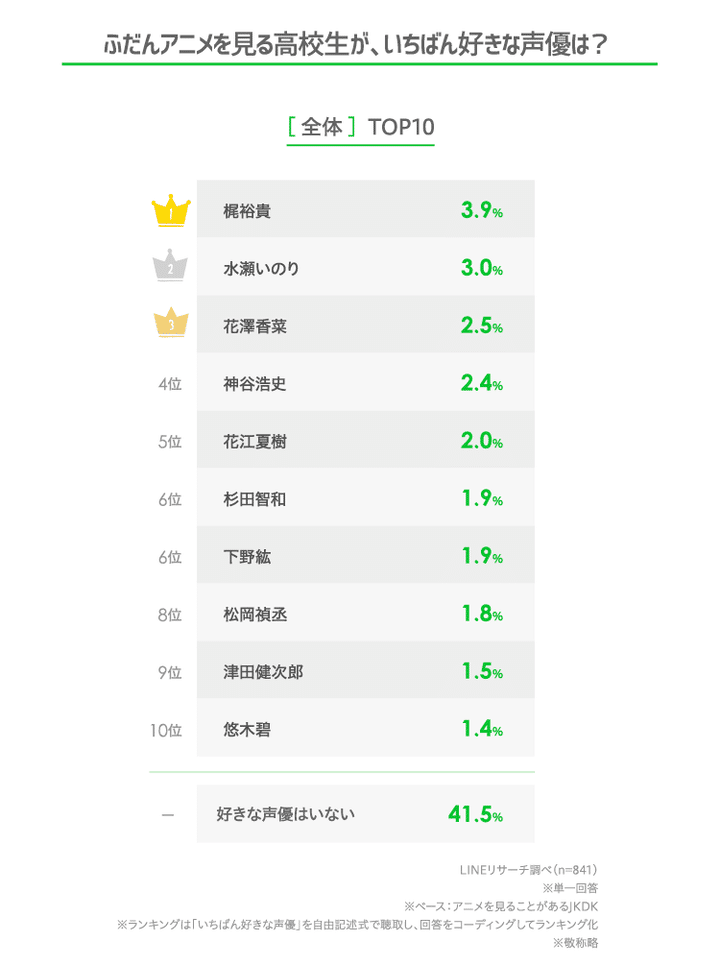Click 松岡禎丞 ranked eighth
This screenshot has width=720, height=979.
tap(255, 615)
